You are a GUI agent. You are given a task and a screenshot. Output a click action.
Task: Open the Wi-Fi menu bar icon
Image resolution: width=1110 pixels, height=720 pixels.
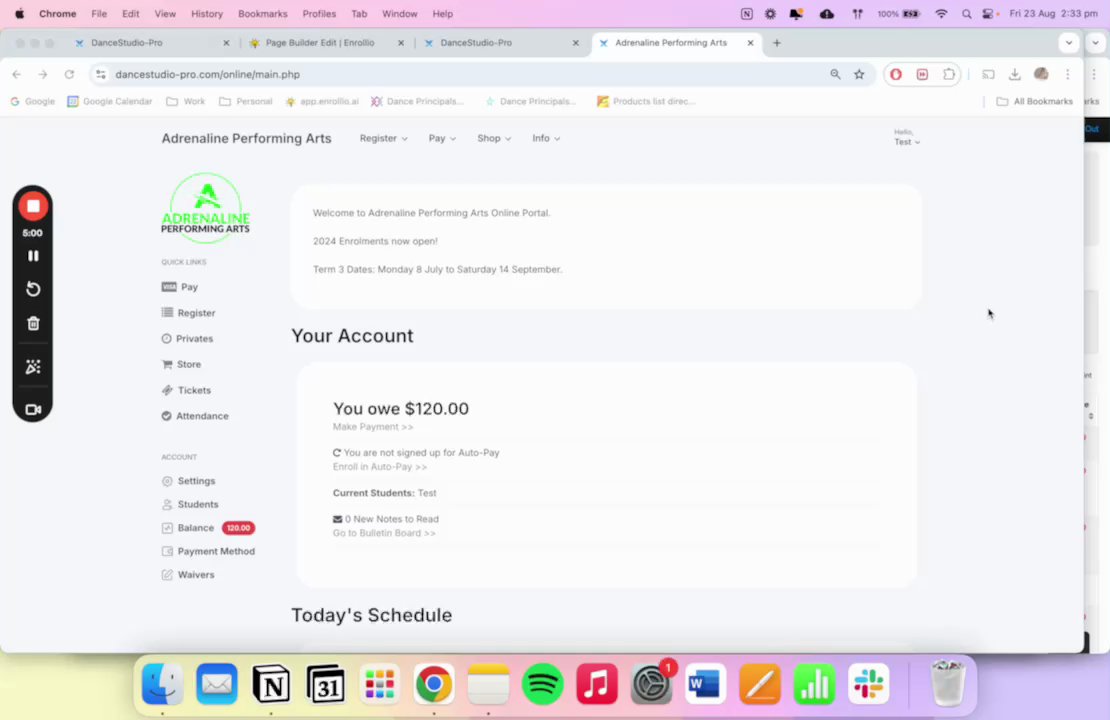point(941,13)
